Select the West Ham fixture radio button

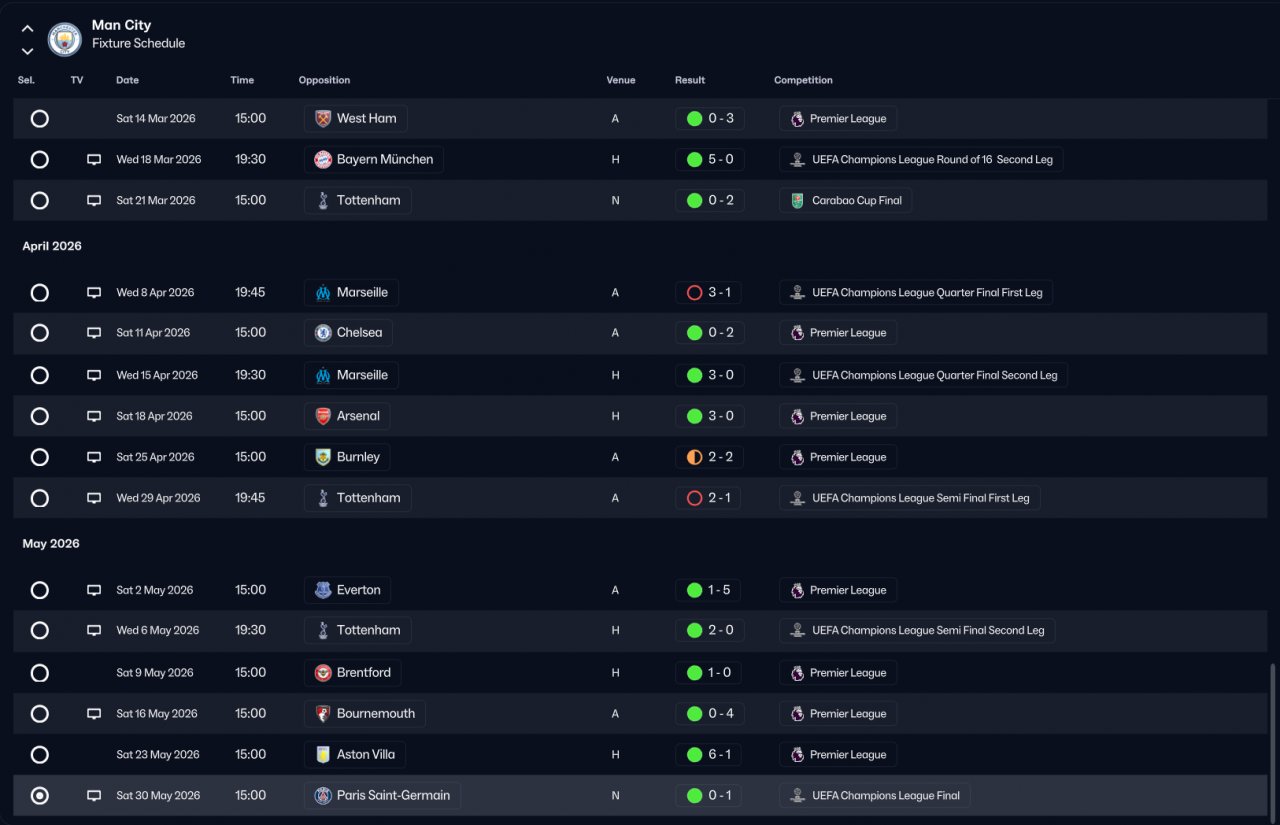39,118
